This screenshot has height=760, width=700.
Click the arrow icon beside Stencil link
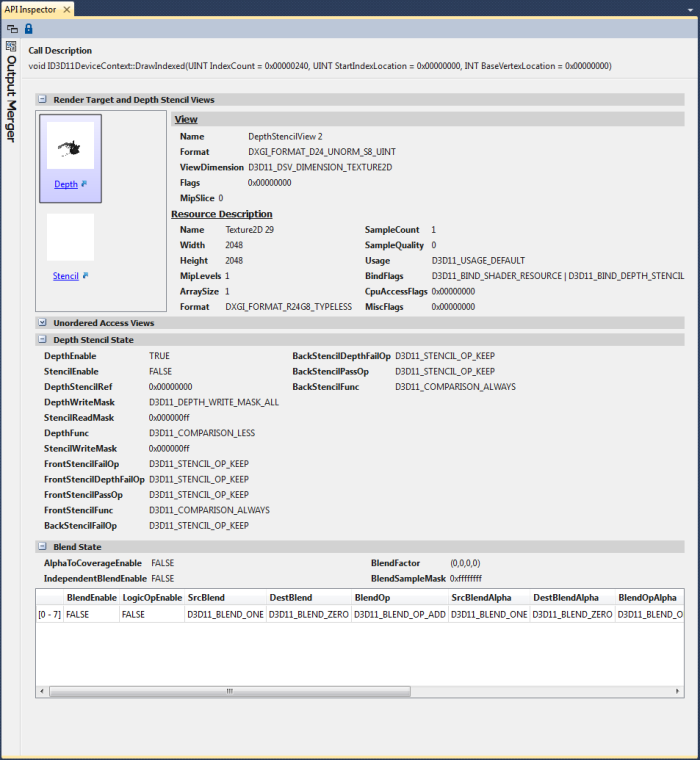[86, 276]
